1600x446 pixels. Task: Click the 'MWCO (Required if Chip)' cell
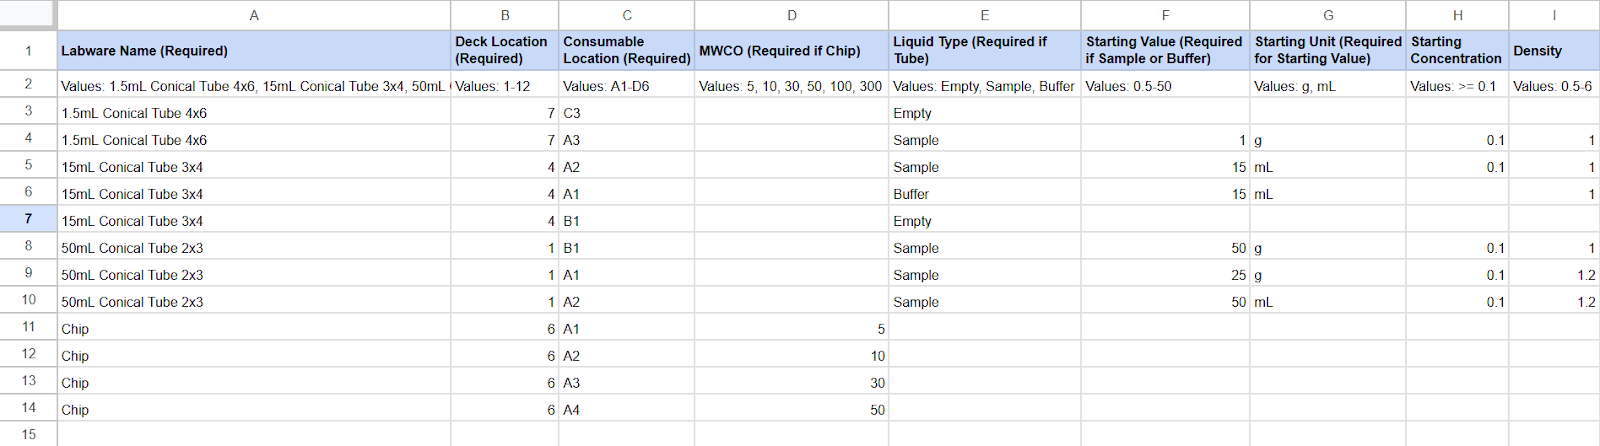pos(791,51)
